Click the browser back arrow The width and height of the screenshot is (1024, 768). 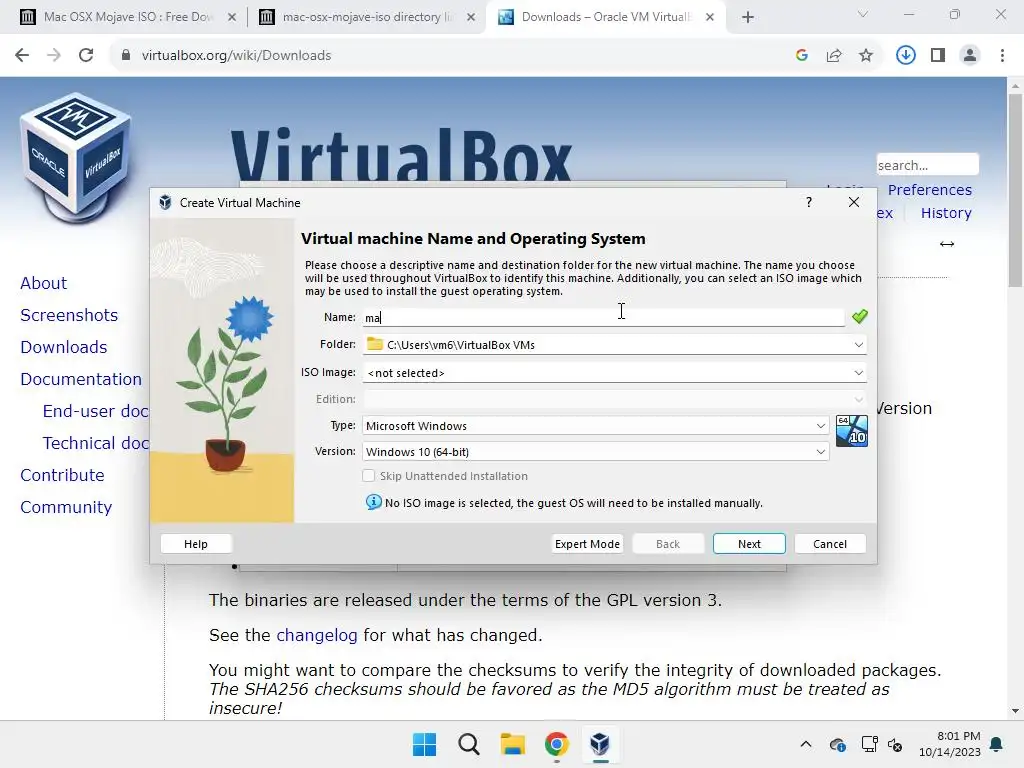(x=22, y=56)
